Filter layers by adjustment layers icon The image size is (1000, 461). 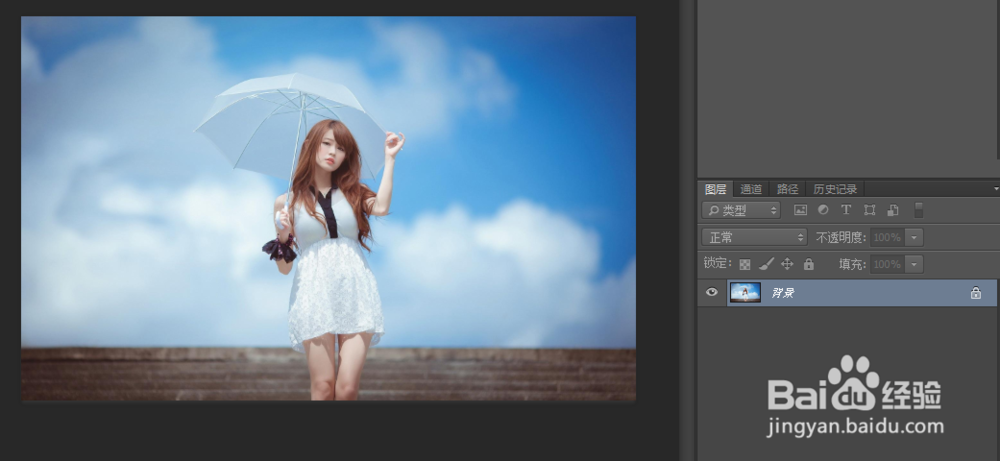click(823, 210)
